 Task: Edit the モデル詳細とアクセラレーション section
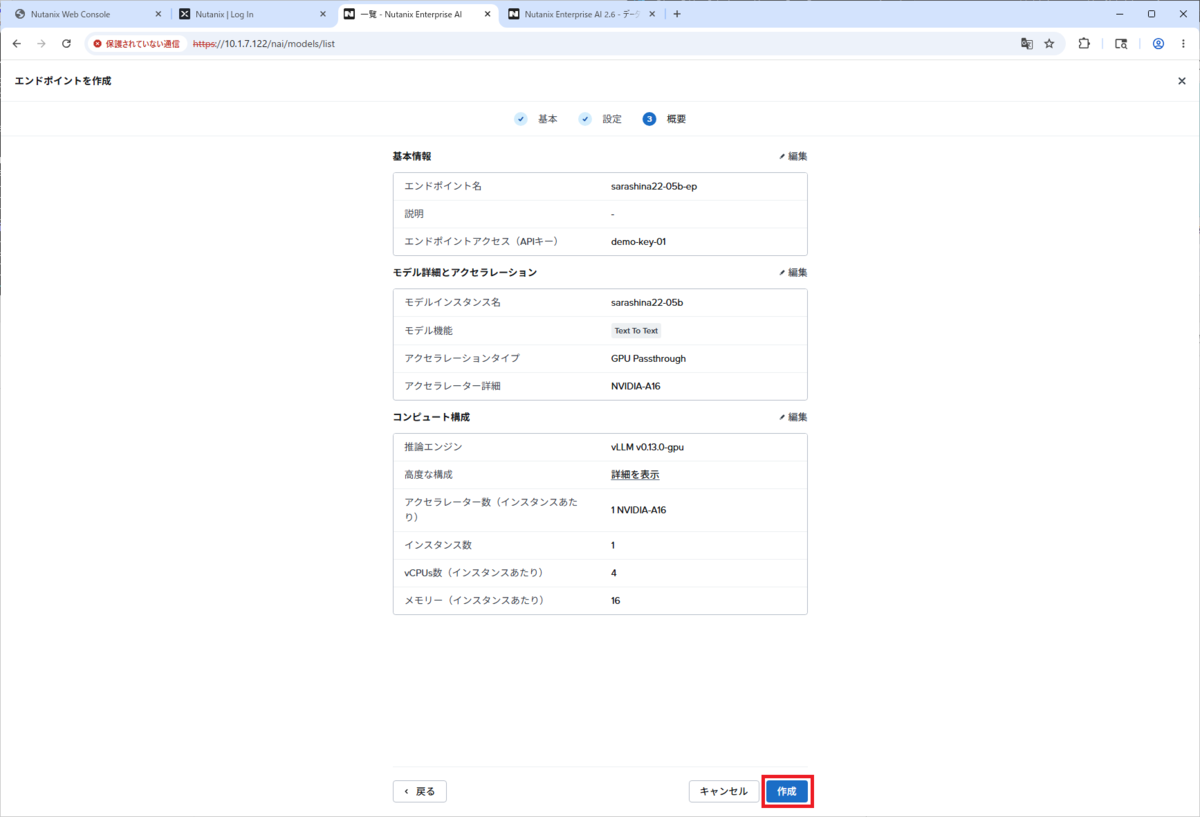click(793, 272)
